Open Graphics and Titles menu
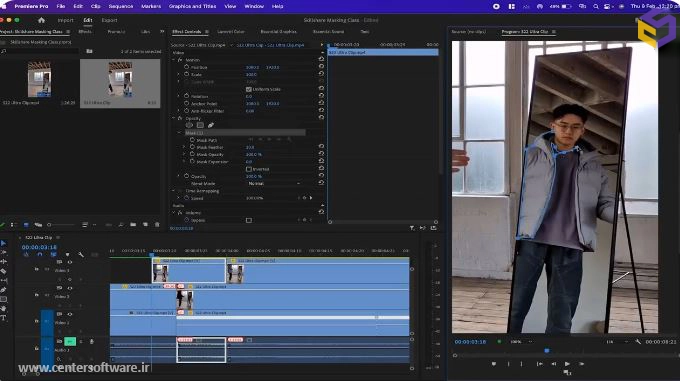680x381 pixels. coord(192,7)
